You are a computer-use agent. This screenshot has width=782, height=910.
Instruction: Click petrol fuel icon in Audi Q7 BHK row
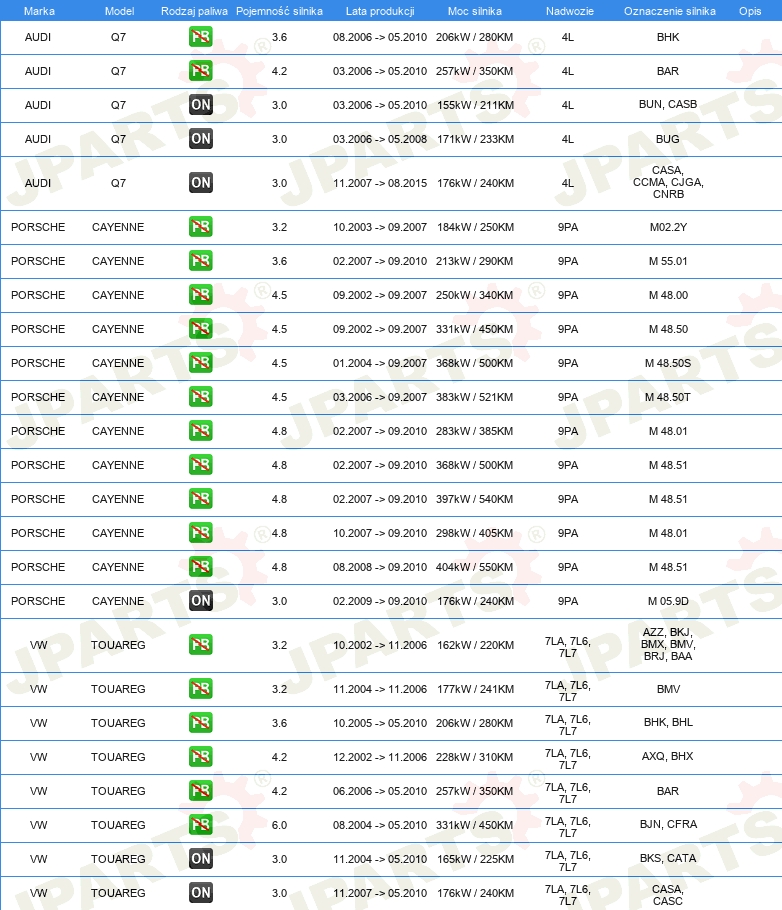click(200, 37)
